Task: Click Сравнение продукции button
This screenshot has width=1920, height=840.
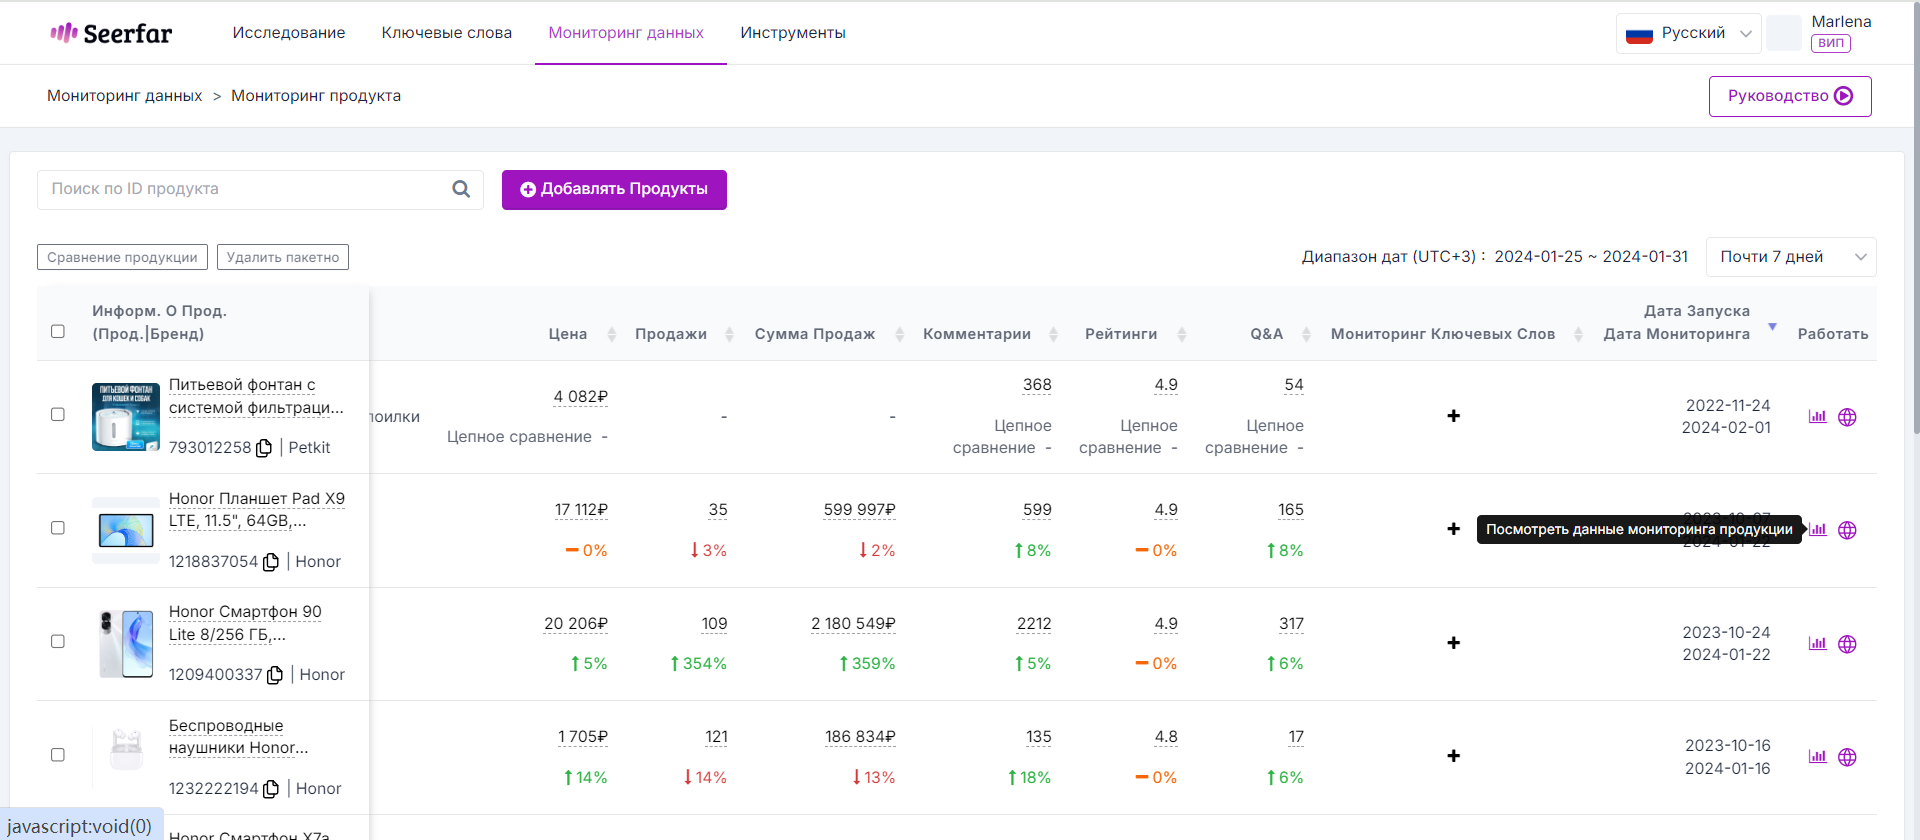Action: coord(122,257)
